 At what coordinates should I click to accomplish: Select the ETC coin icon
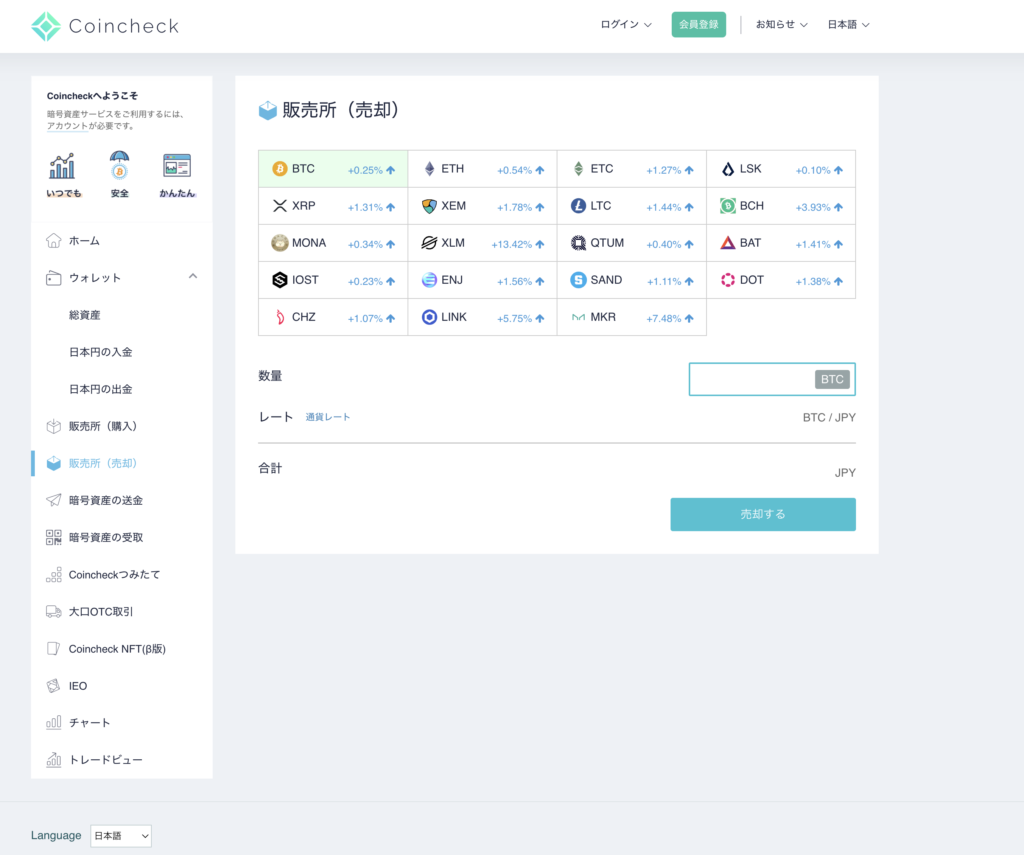(x=578, y=169)
